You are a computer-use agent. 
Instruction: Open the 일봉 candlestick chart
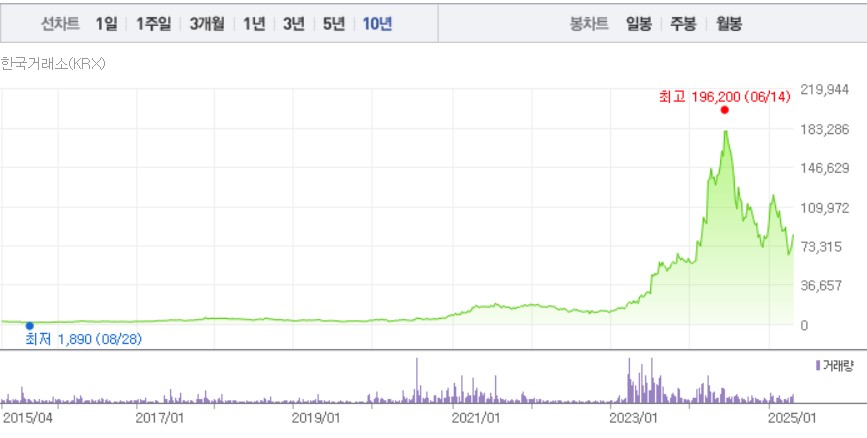point(639,24)
